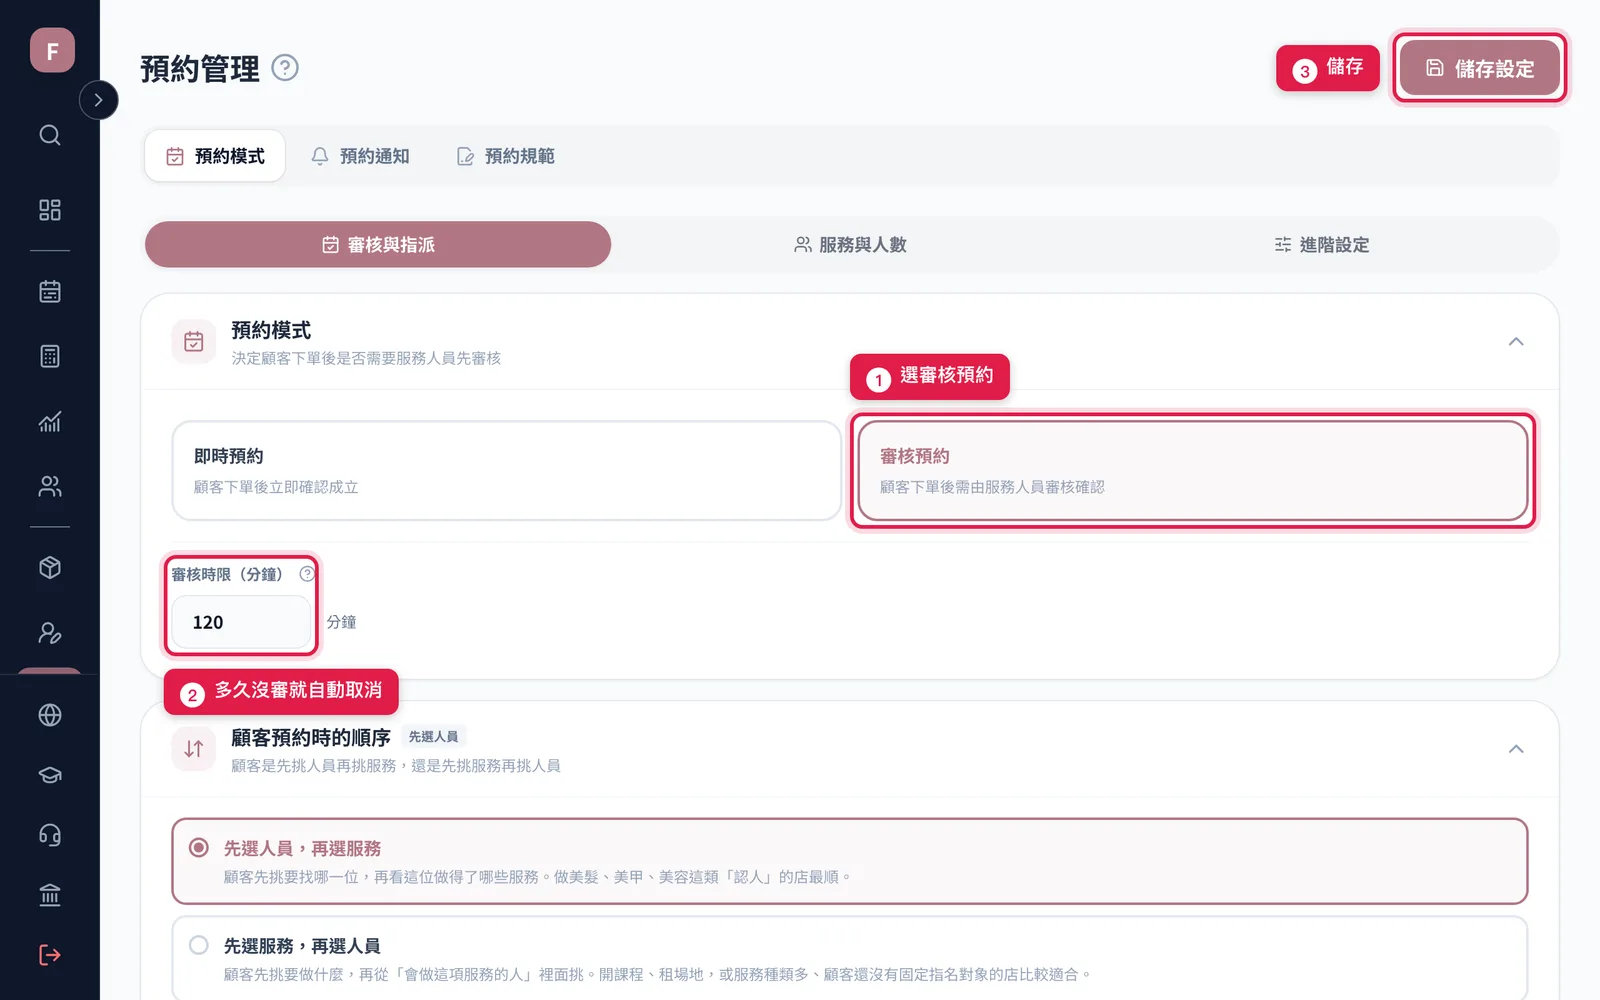1600x1000 pixels.
Task: Open the bank building icon in sidebar
Action: (x=50, y=895)
